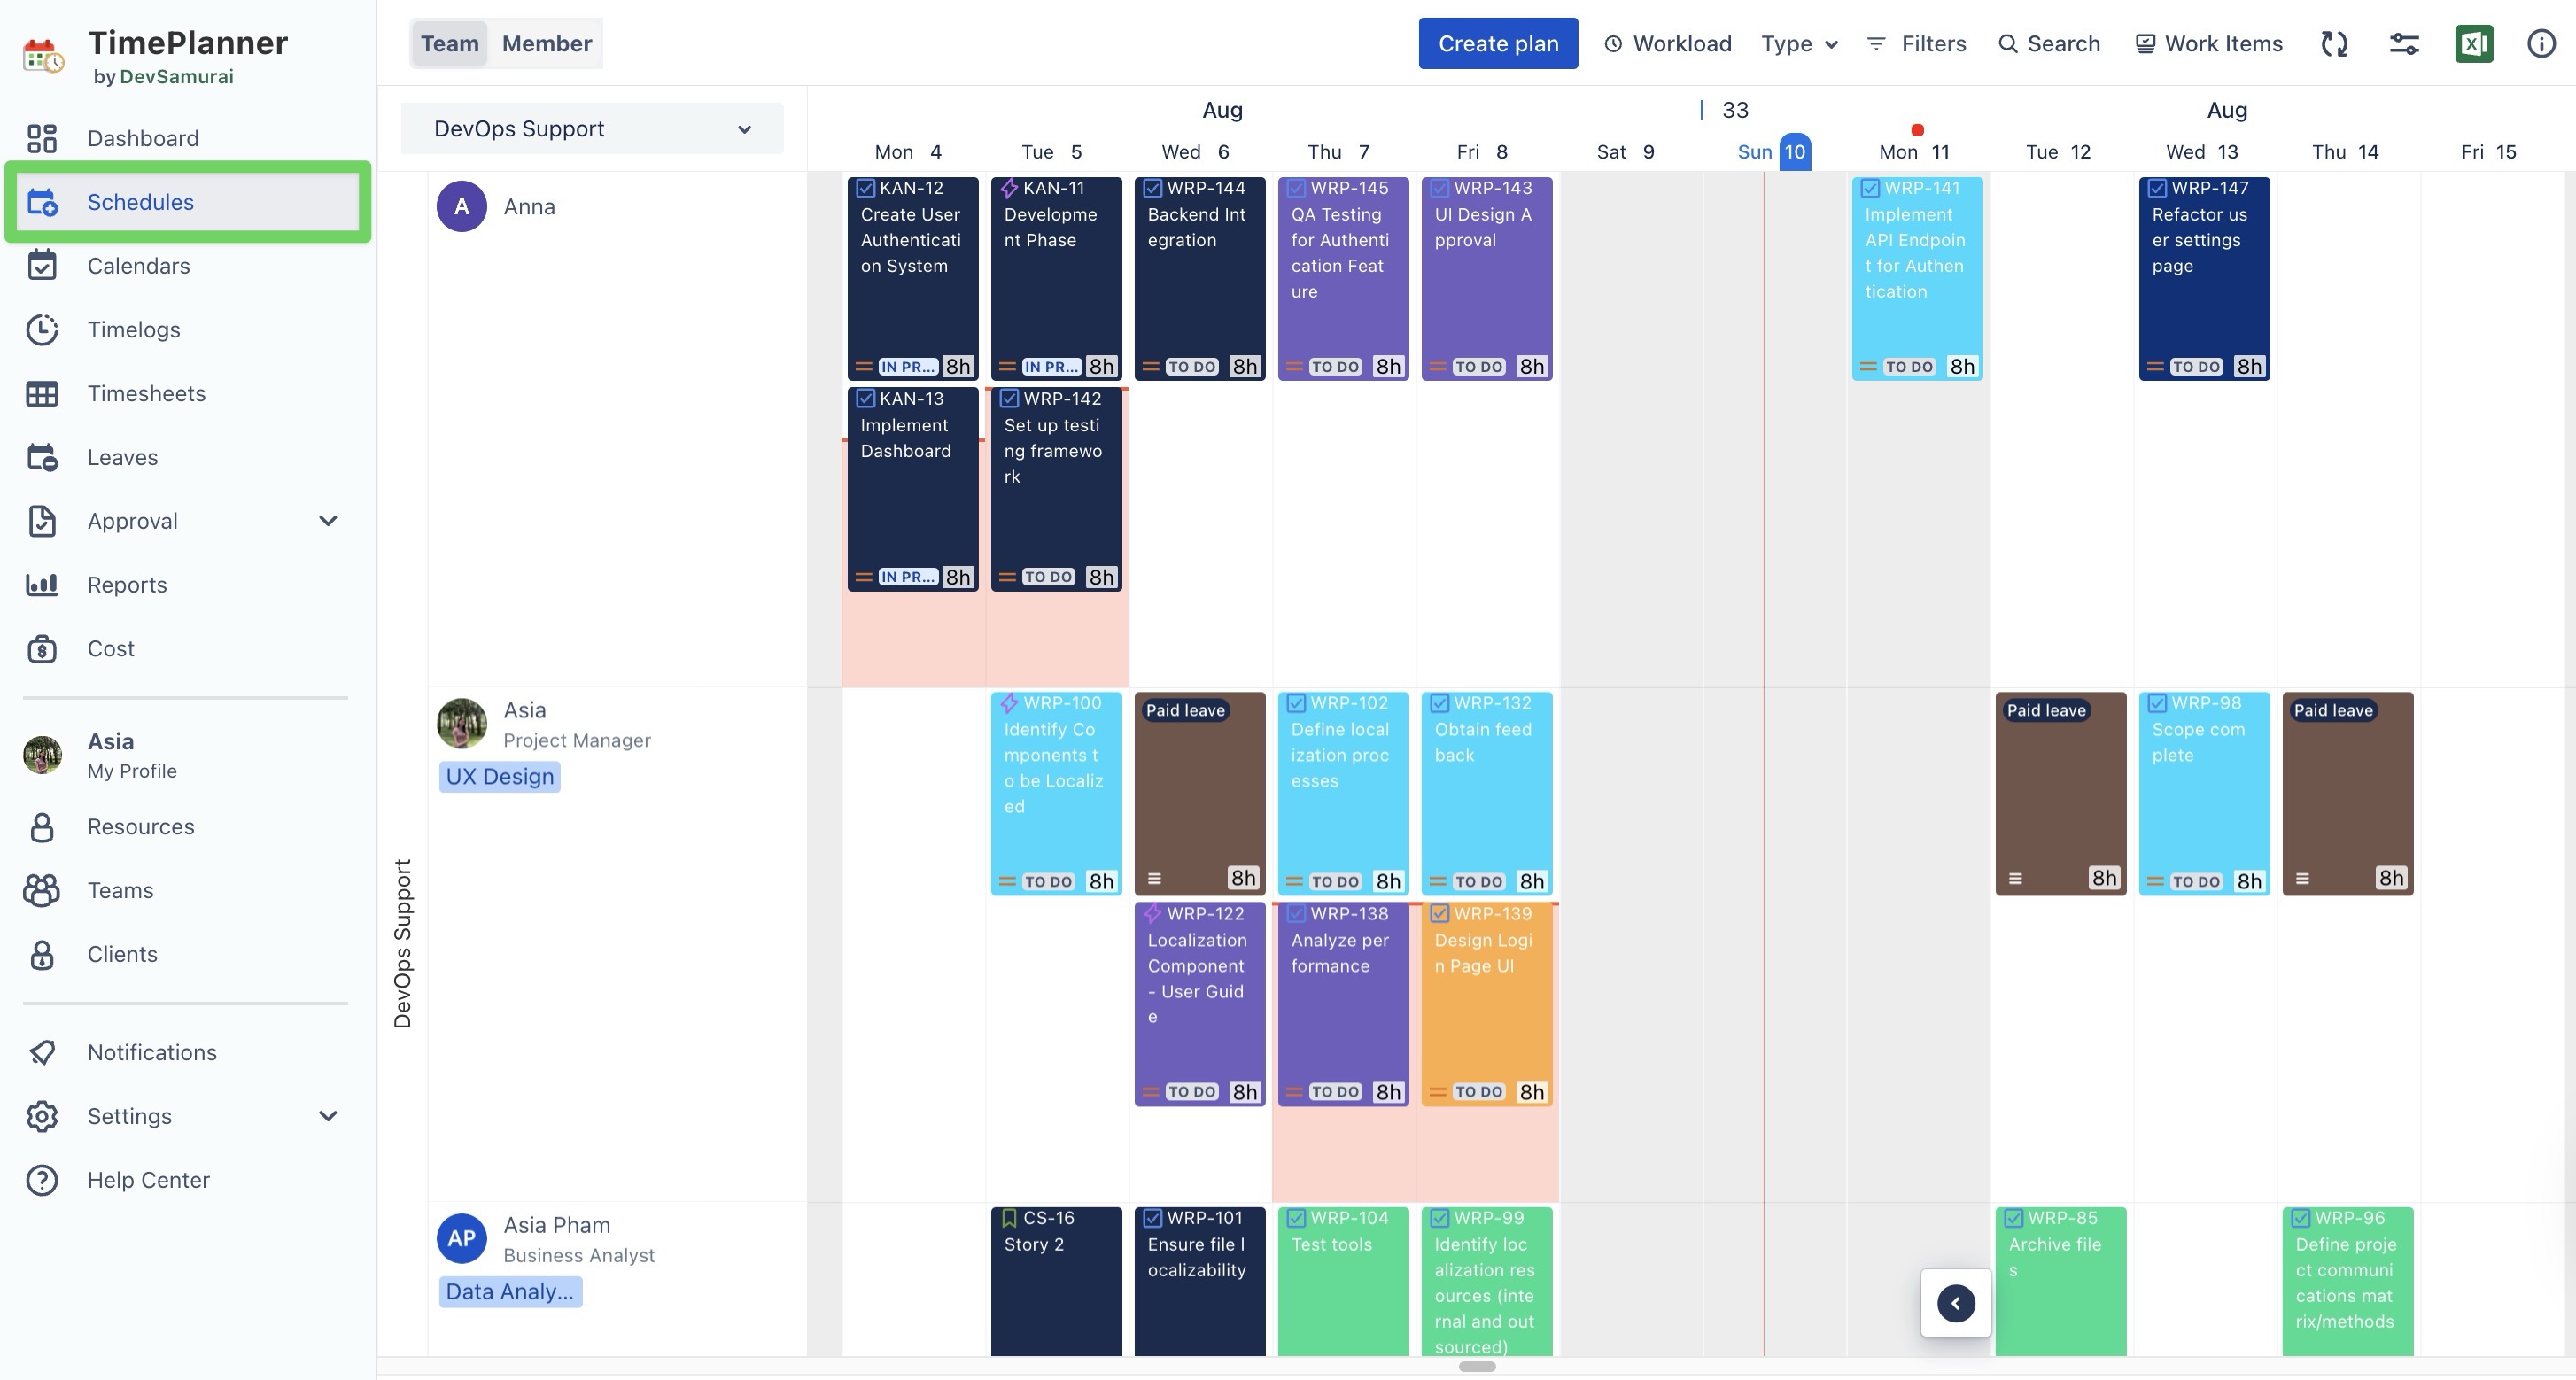Open the Cost page icon

click(42, 648)
